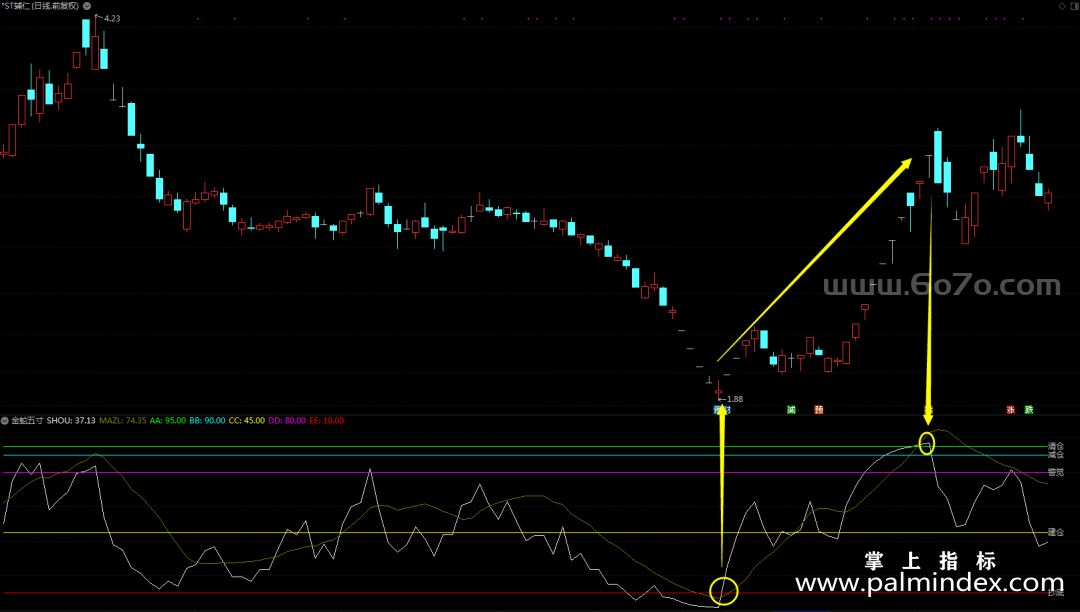Click the 4.23 high price label

112,19
